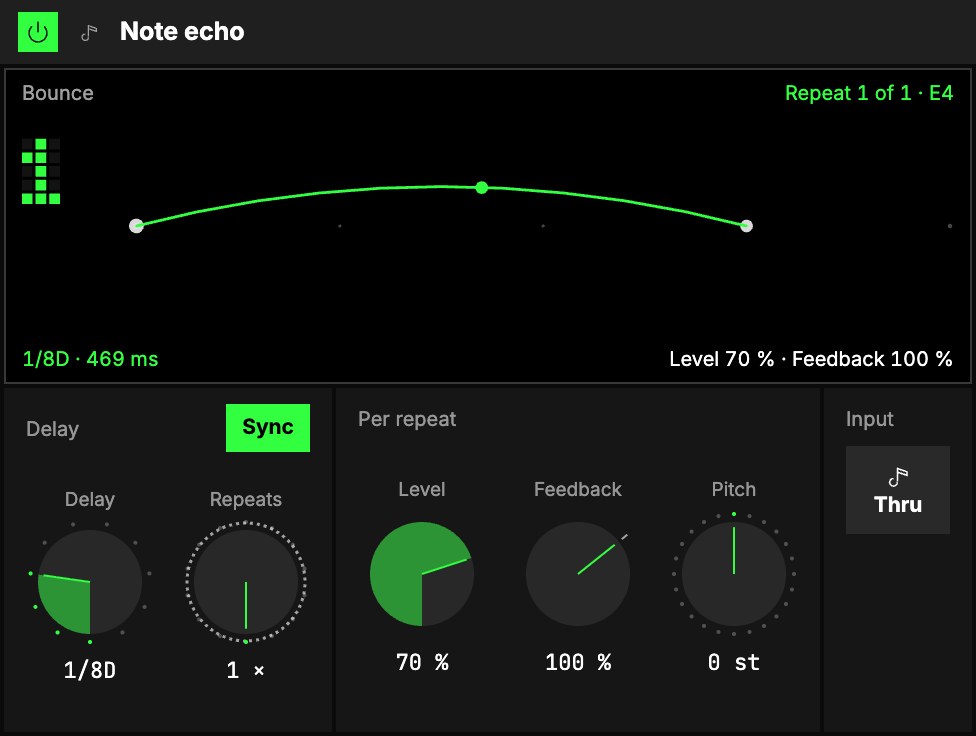Viewport: 976px width, 736px height.
Task: Click the Repeats knob
Action: (246, 582)
